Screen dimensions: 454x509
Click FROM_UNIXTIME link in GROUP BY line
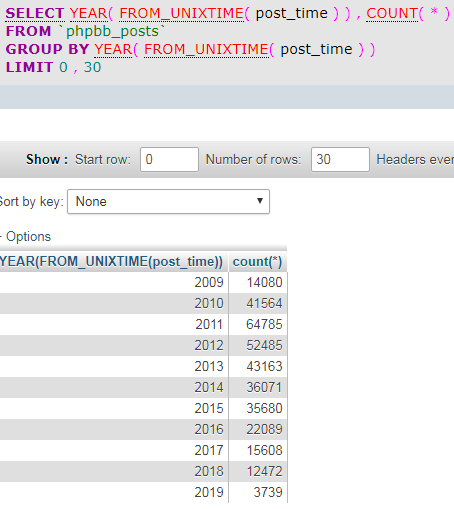pyautogui.click(x=206, y=49)
